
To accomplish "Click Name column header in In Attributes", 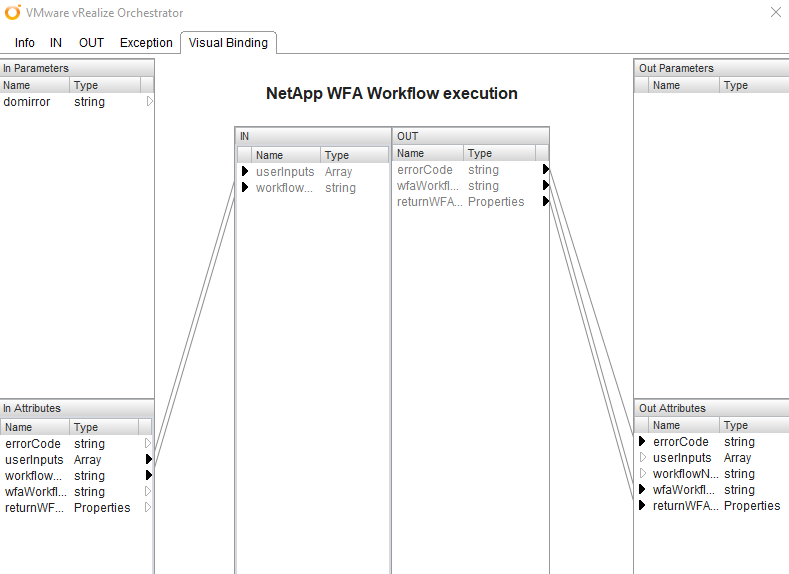I will pyautogui.click(x=35, y=427).
